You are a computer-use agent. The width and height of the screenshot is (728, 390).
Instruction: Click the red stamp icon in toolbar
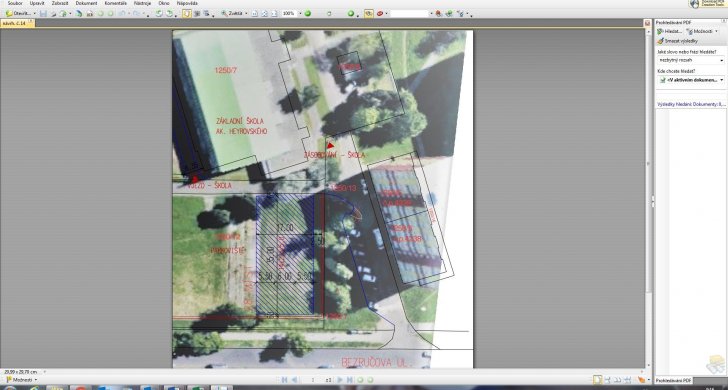point(380,14)
